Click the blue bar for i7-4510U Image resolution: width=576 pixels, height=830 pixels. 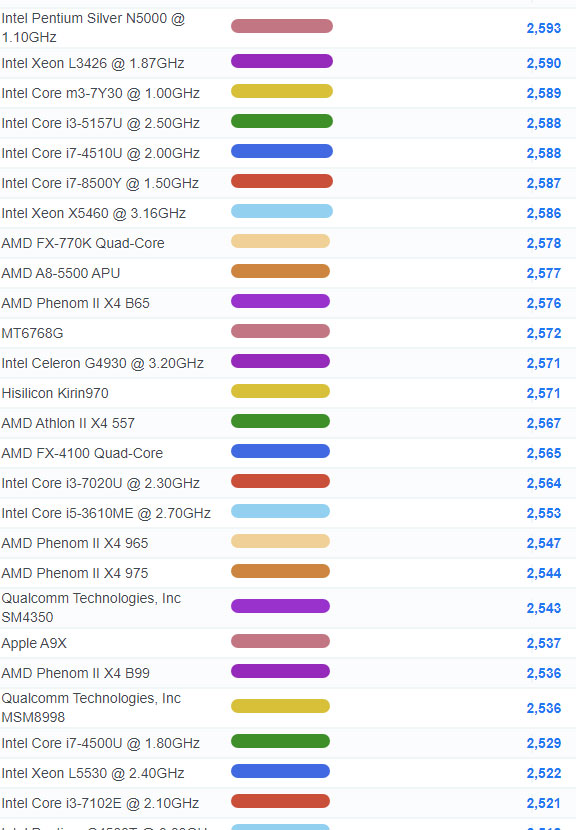(x=282, y=151)
